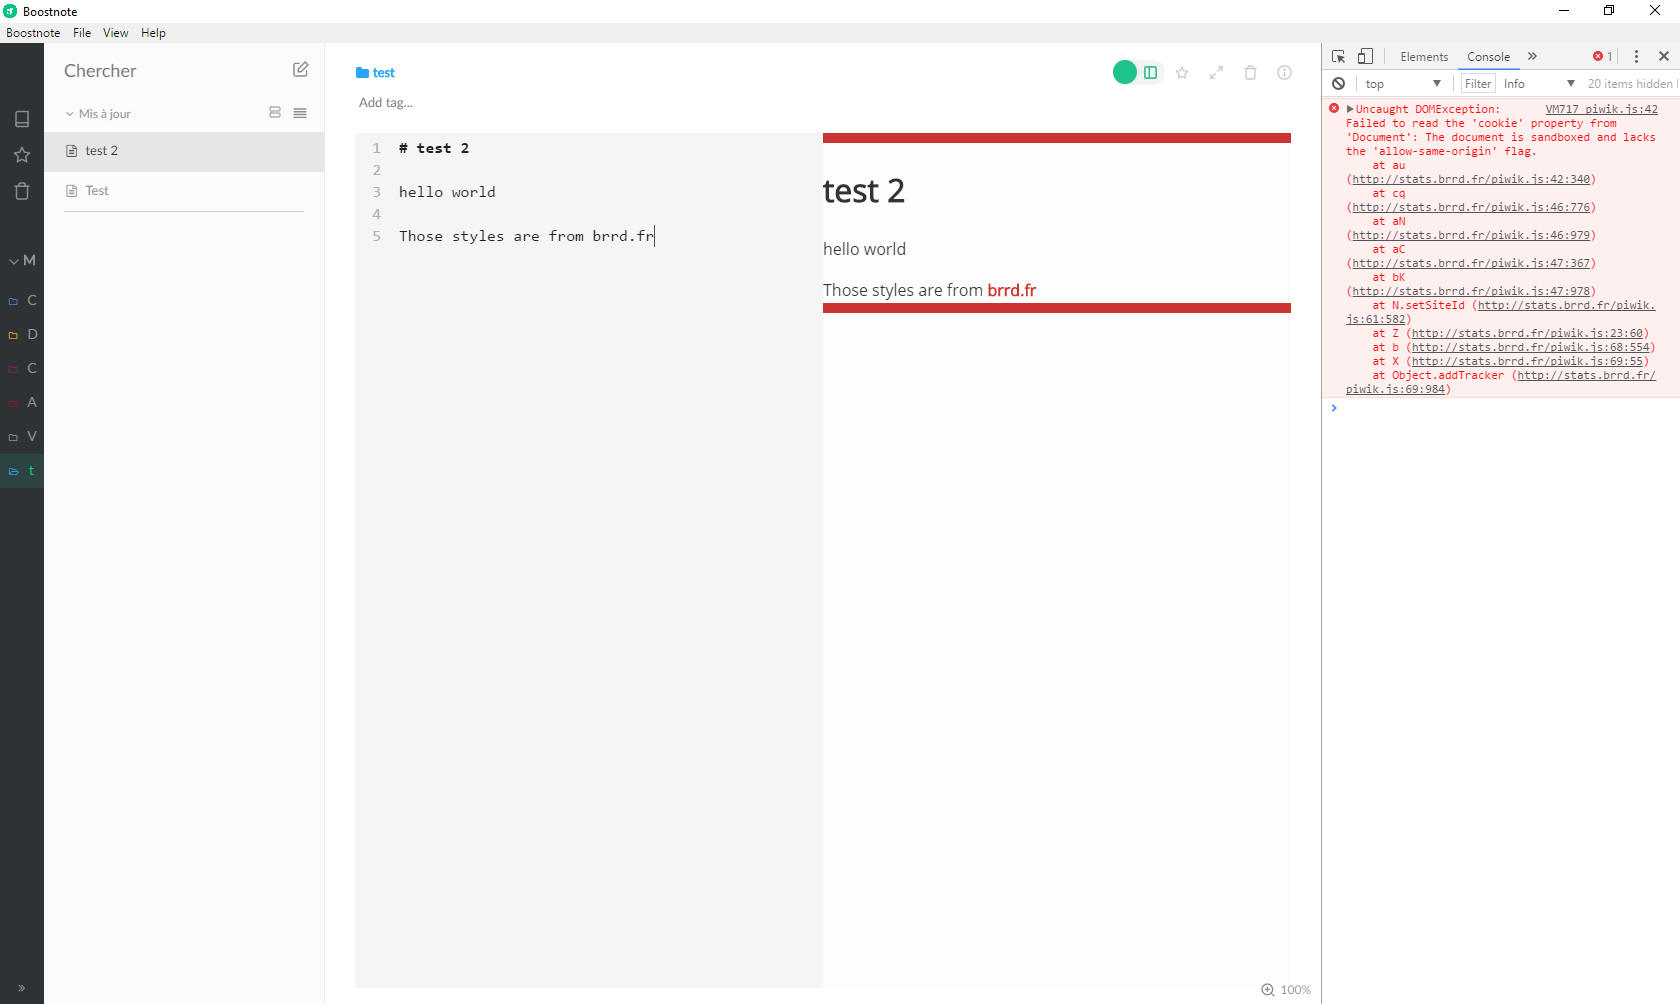Click editor line 3 hello world
1680x1004 pixels.
(x=447, y=192)
